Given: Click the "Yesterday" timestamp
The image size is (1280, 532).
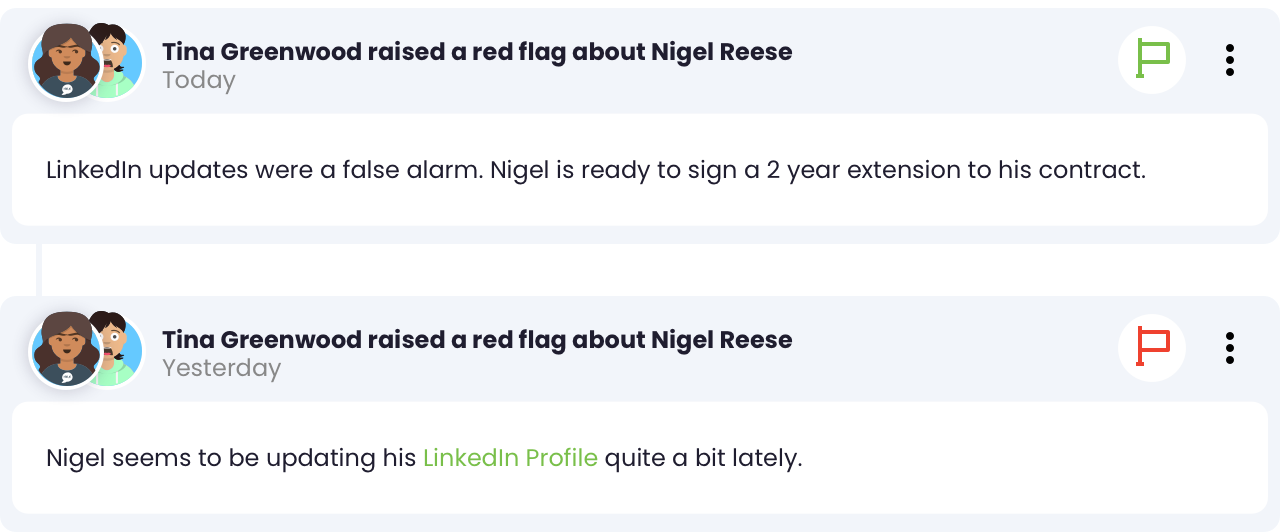Looking at the screenshot, I should [x=221, y=368].
